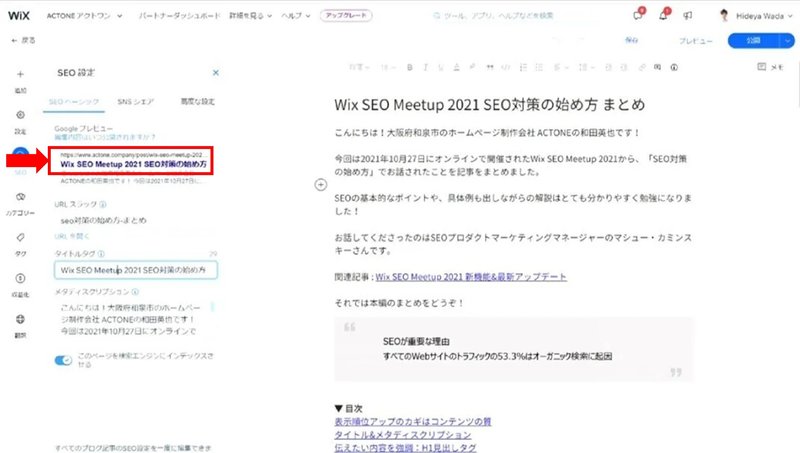Click the 保存 save button
800x453 pixels.
click(632, 40)
